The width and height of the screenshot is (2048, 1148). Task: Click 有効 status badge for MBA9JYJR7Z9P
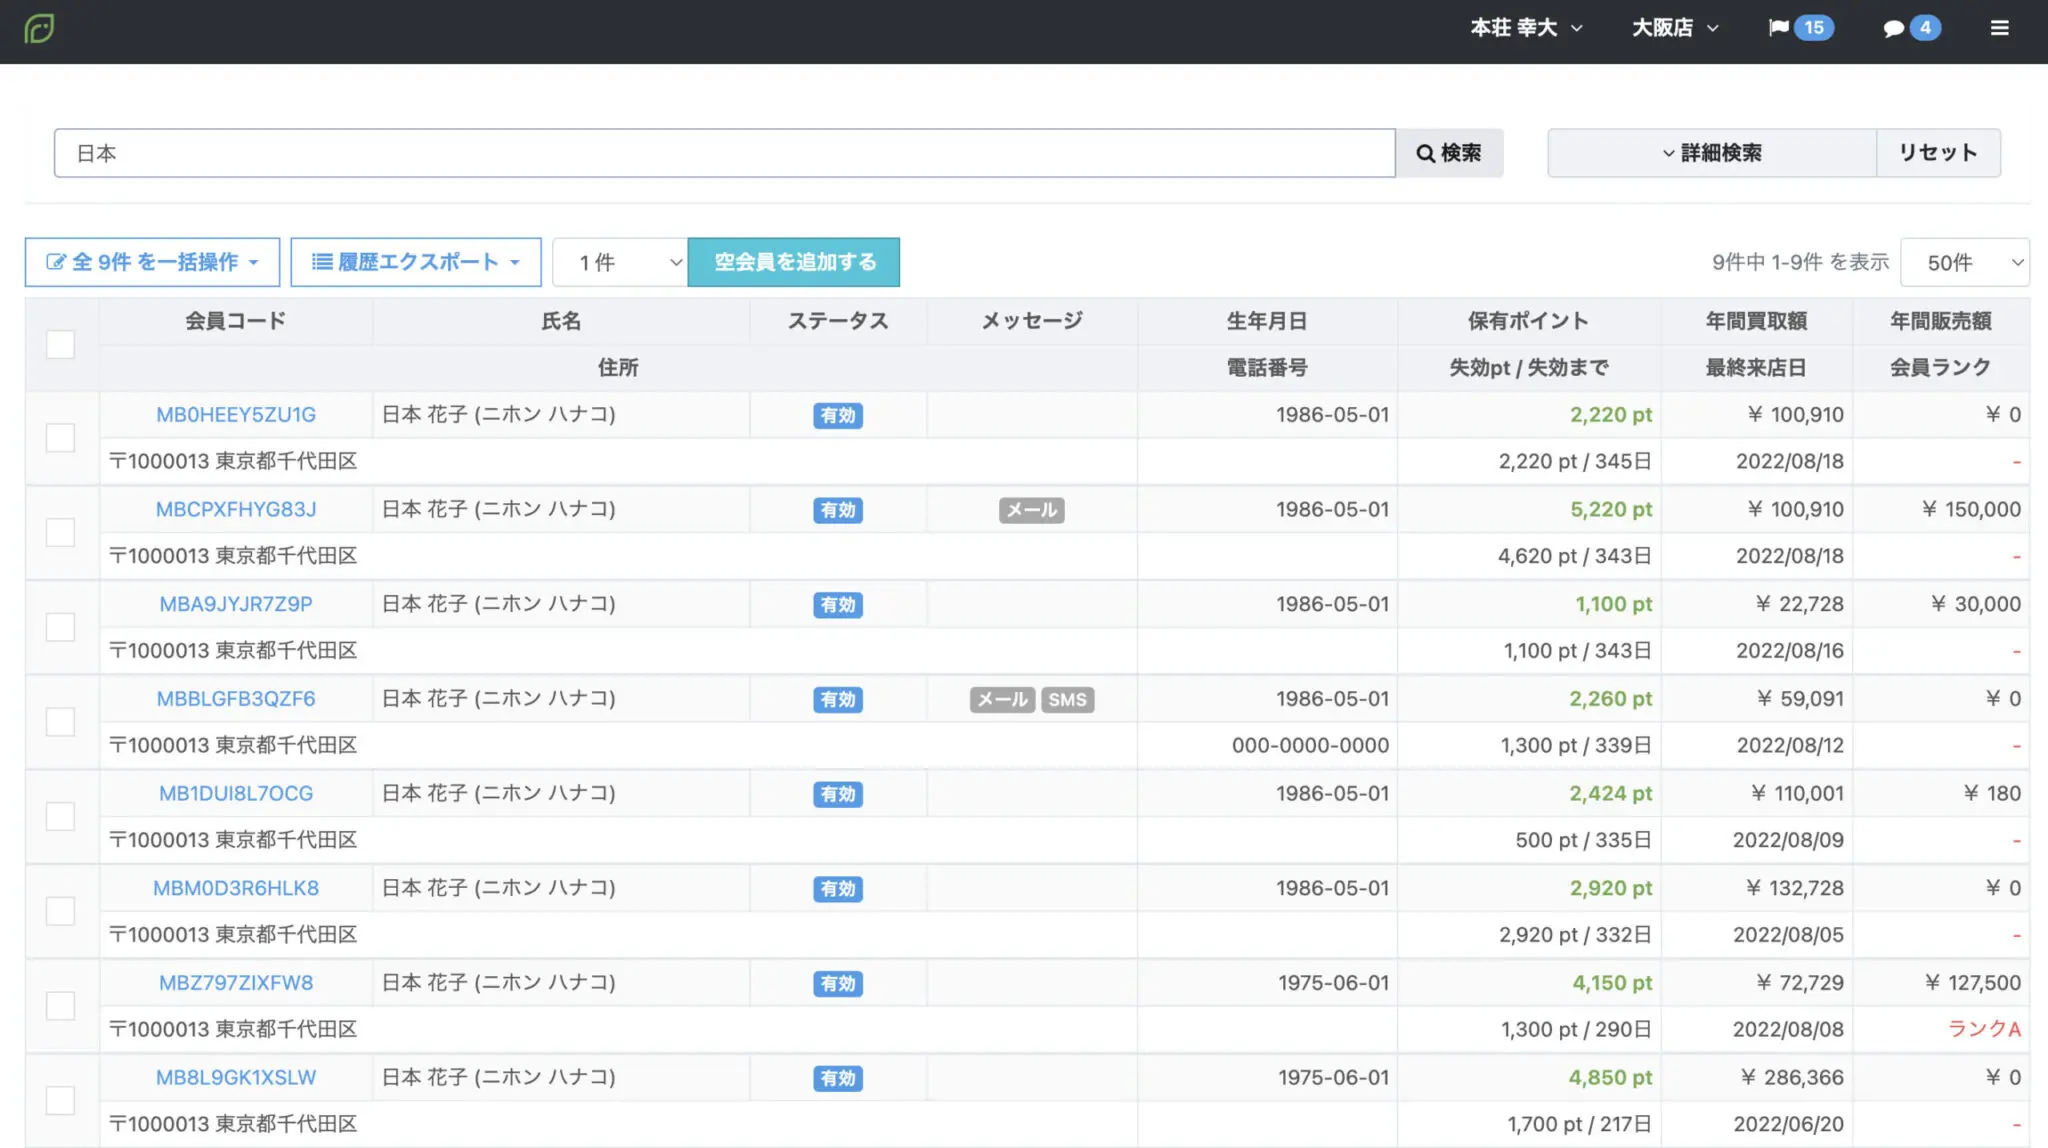pyautogui.click(x=838, y=605)
